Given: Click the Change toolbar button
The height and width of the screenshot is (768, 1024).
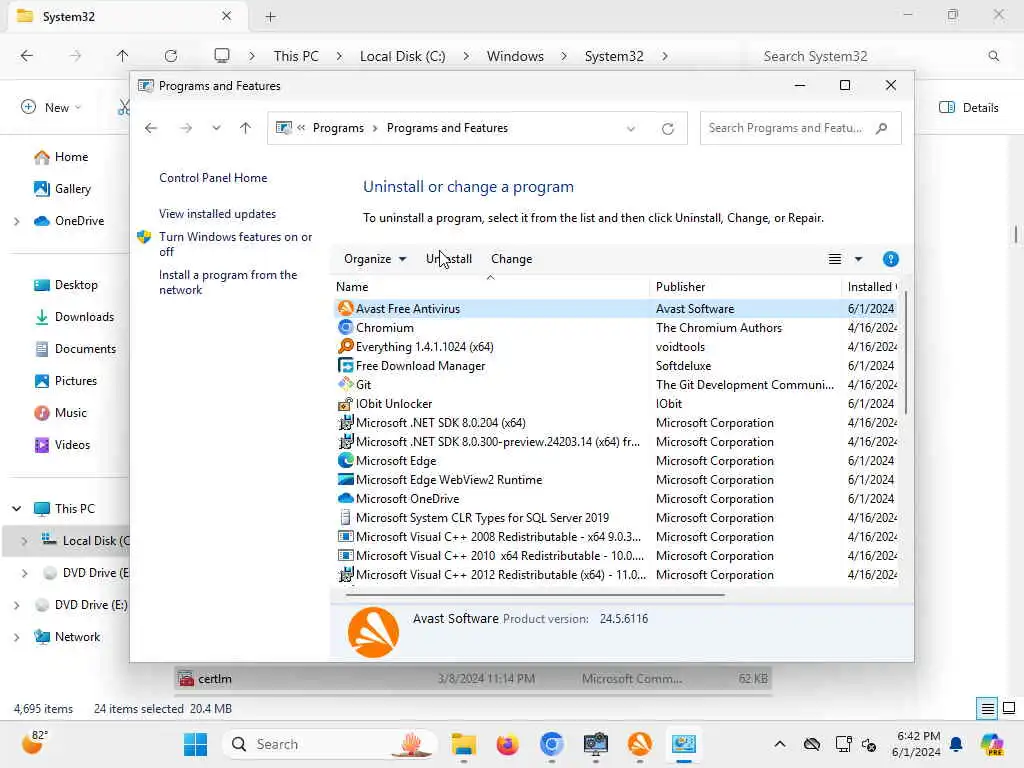Looking at the screenshot, I should pyautogui.click(x=511, y=259).
